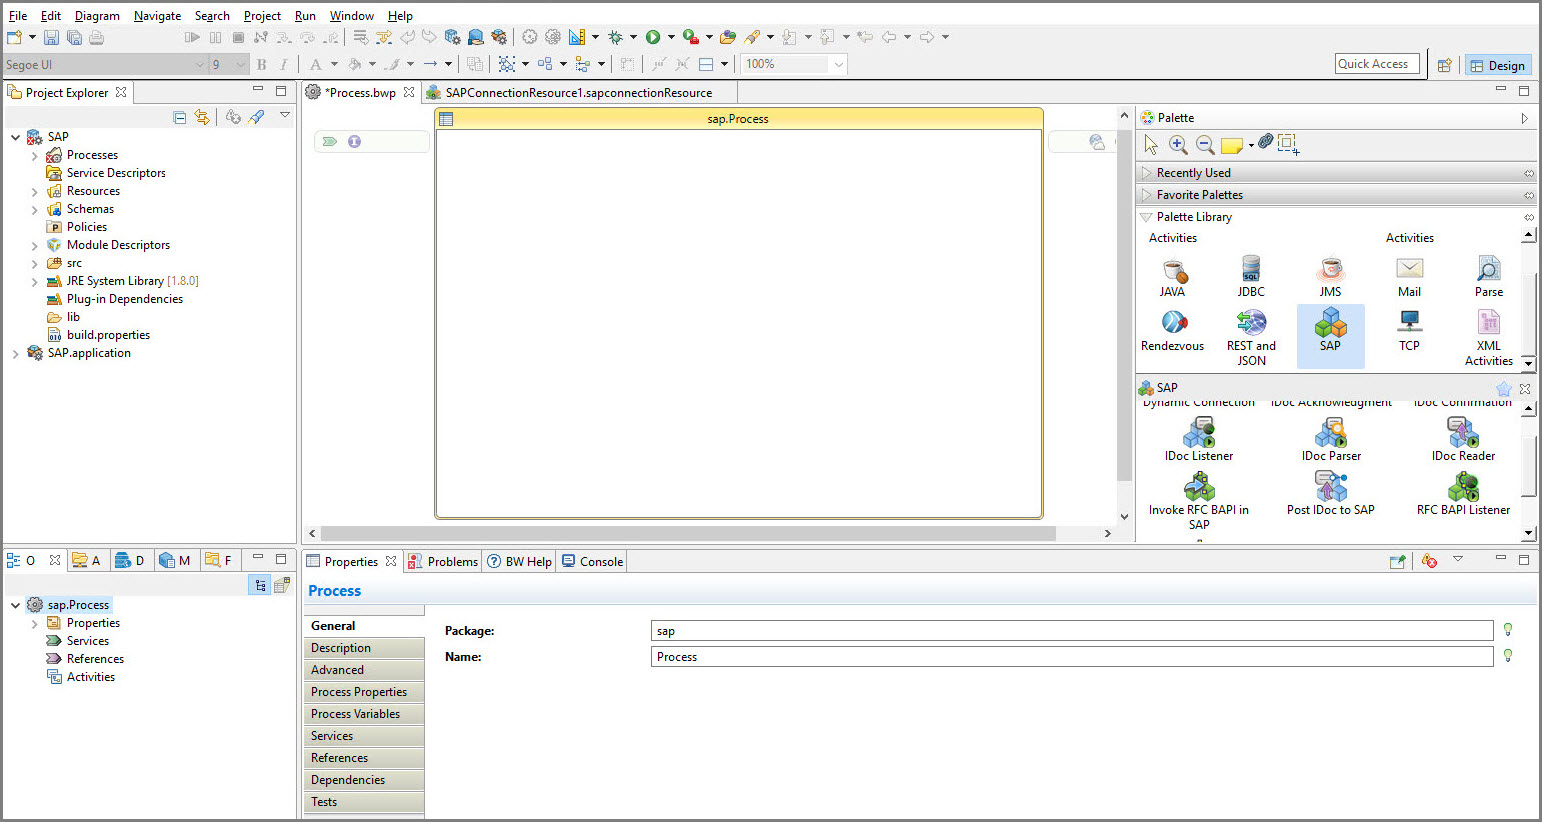This screenshot has height=822, width=1542.
Task: Select Activities in the outline tree
Action: (x=90, y=677)
